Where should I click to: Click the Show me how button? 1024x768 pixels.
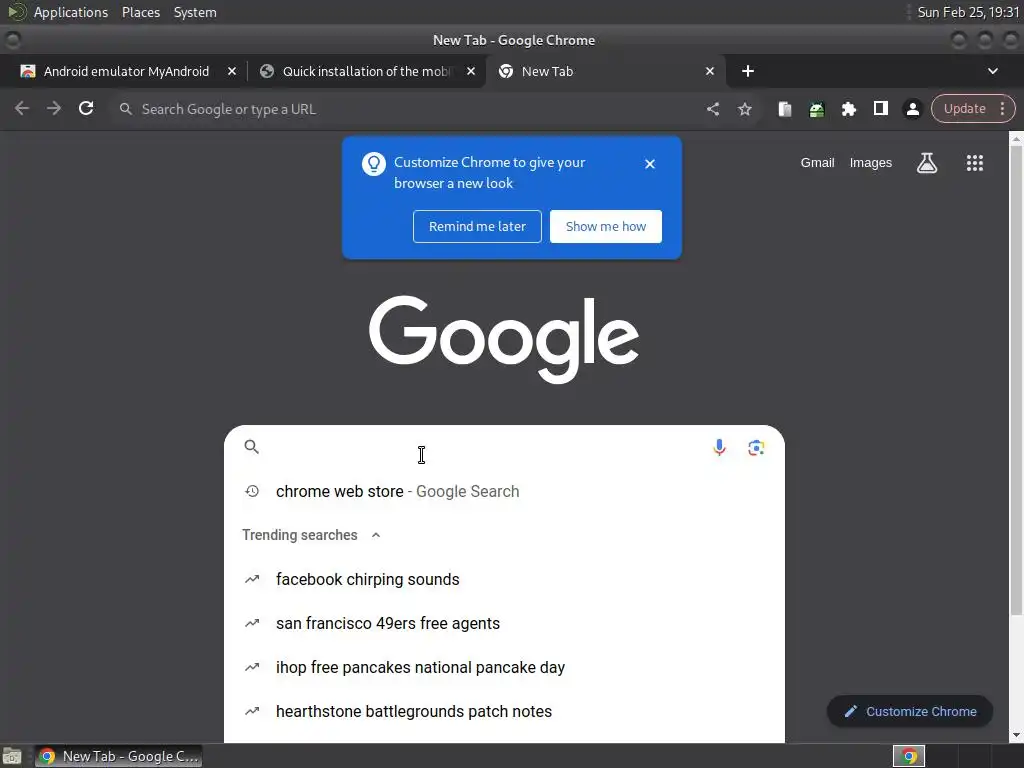point(605,227)
